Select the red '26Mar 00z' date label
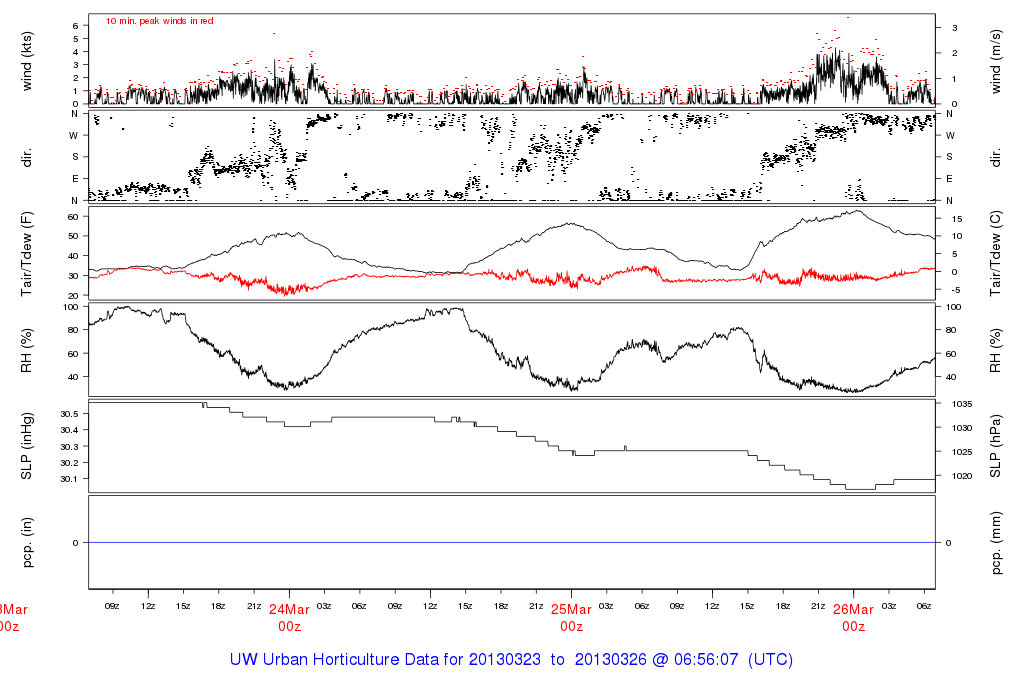The image size is (1024, 700). (853, 618)
